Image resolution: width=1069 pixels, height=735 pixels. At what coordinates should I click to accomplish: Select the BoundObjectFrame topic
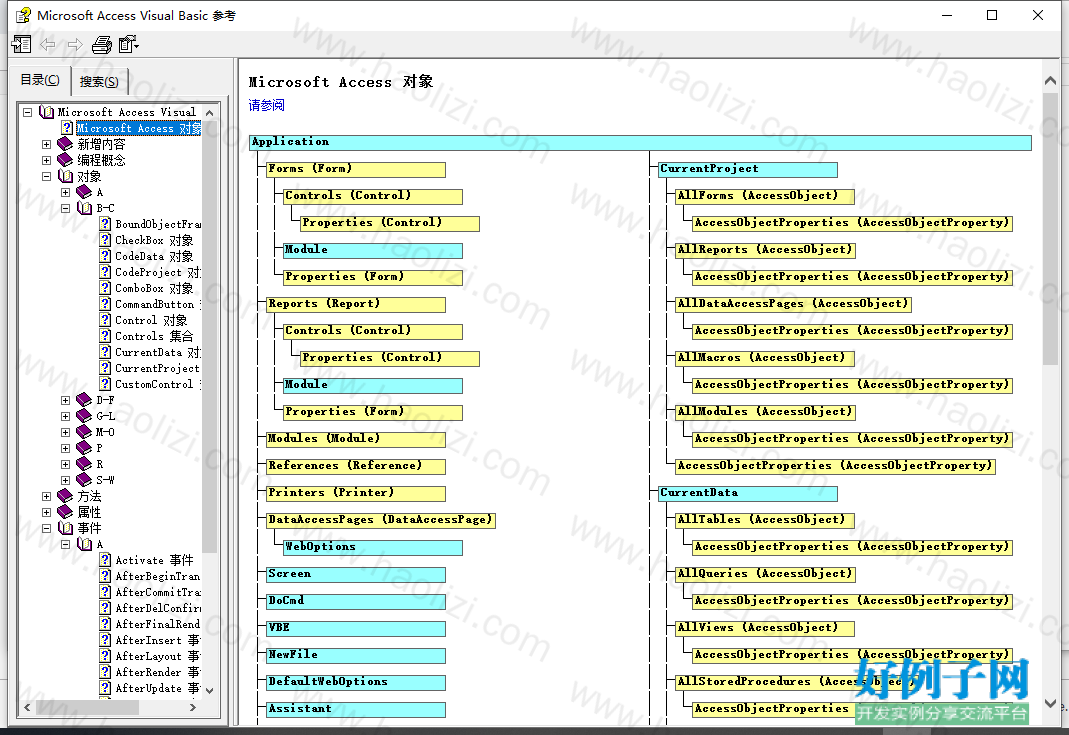coord(157,224)
